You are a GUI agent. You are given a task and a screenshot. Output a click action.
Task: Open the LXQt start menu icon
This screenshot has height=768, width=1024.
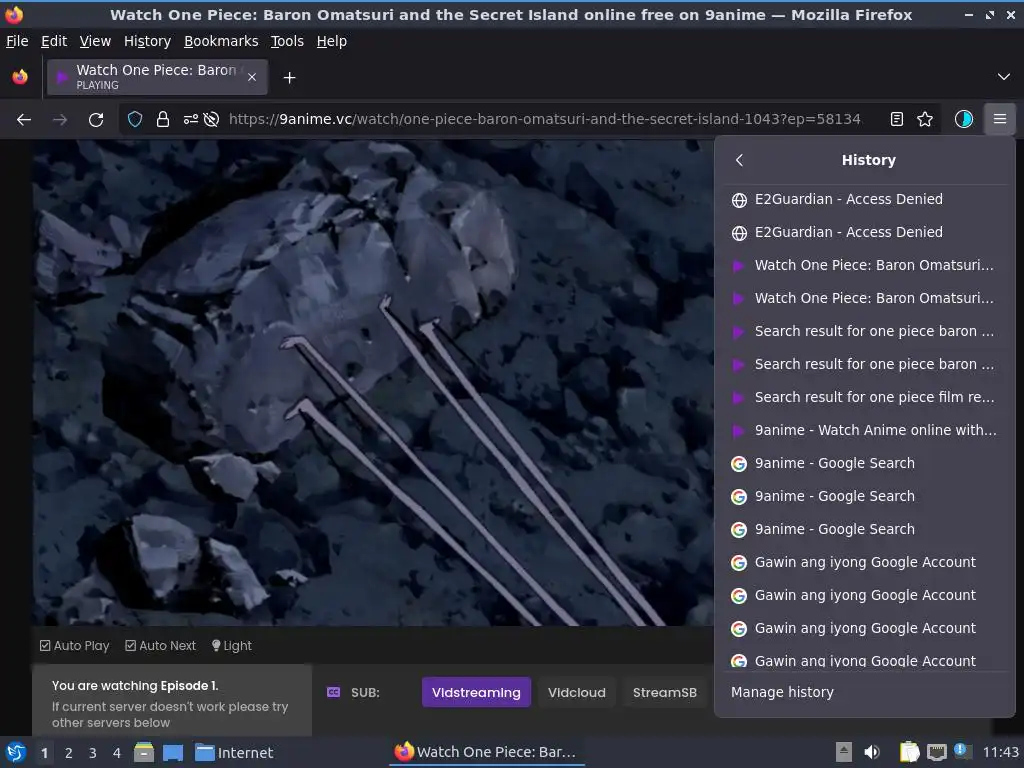pyautogui.click(x=16, y=752)
